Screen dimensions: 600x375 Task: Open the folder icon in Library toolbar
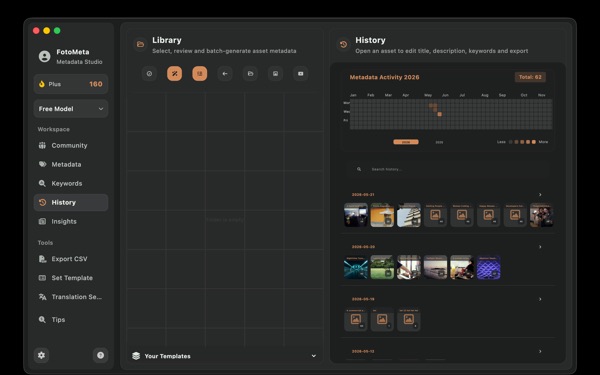tap(250, 73)
